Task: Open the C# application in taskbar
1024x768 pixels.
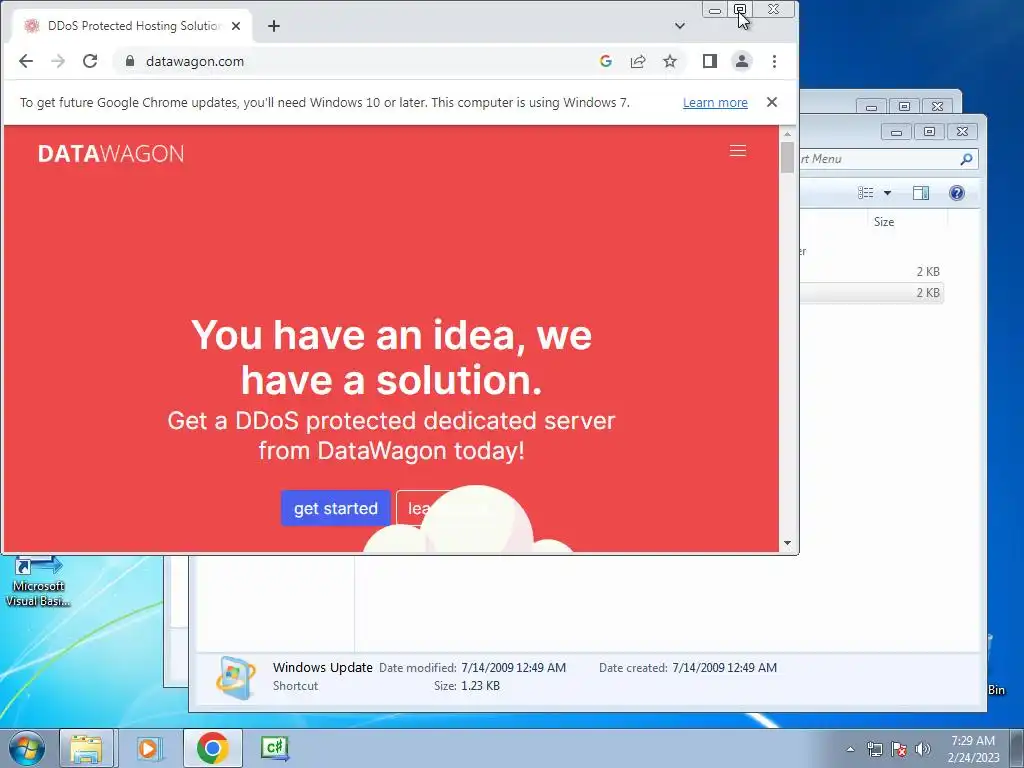Action: point(275,748)
